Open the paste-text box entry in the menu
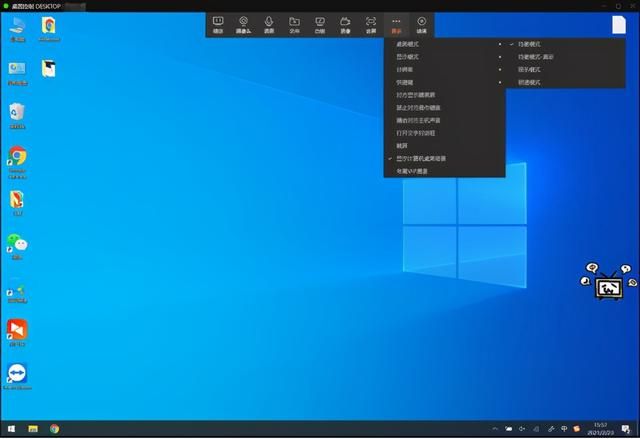Screen dimensions: 640x439 pyautogui.click(x=444, y=133)
